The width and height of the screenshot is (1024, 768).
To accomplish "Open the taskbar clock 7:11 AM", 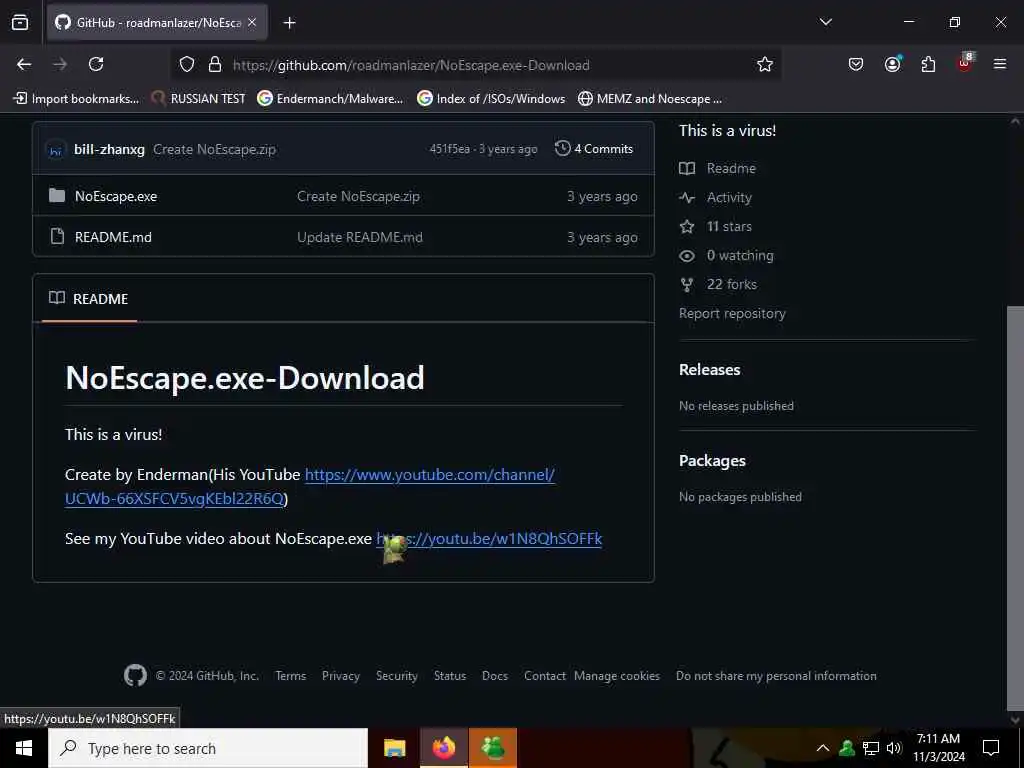I will [x=938, y=748].
